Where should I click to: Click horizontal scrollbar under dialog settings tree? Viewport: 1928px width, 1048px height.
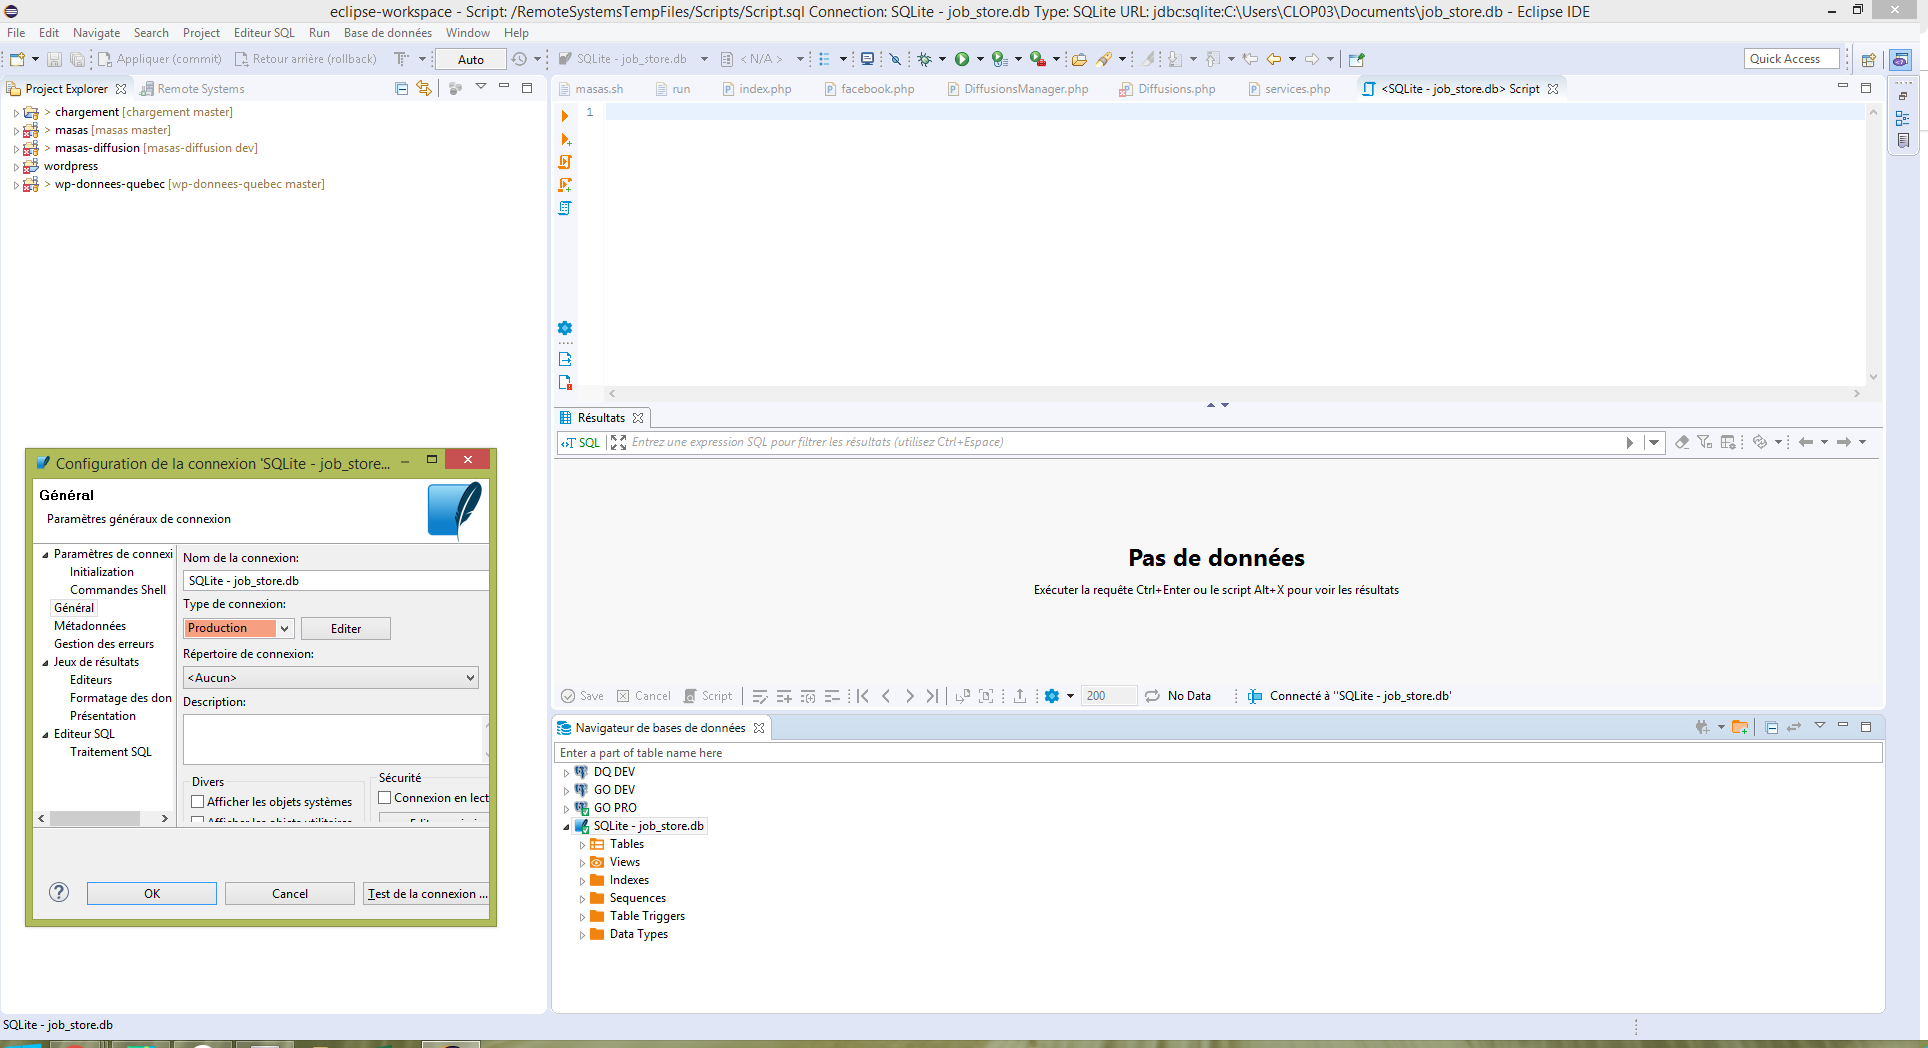(x=103, y=818)
